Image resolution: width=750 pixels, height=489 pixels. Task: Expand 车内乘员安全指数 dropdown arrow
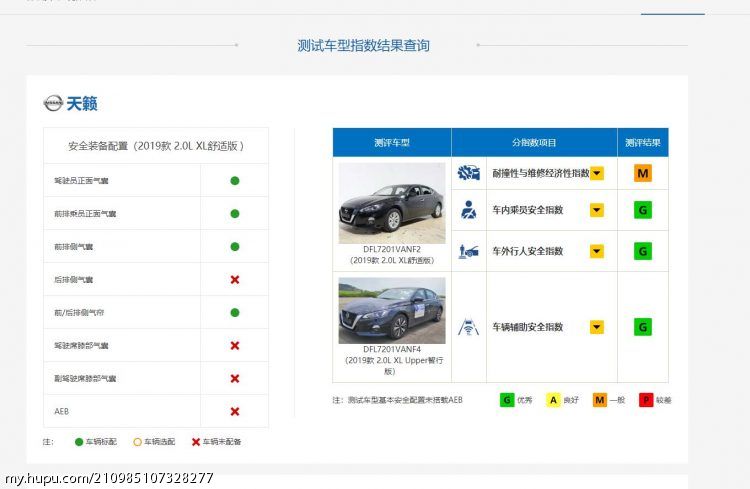(x=596, y=210)
